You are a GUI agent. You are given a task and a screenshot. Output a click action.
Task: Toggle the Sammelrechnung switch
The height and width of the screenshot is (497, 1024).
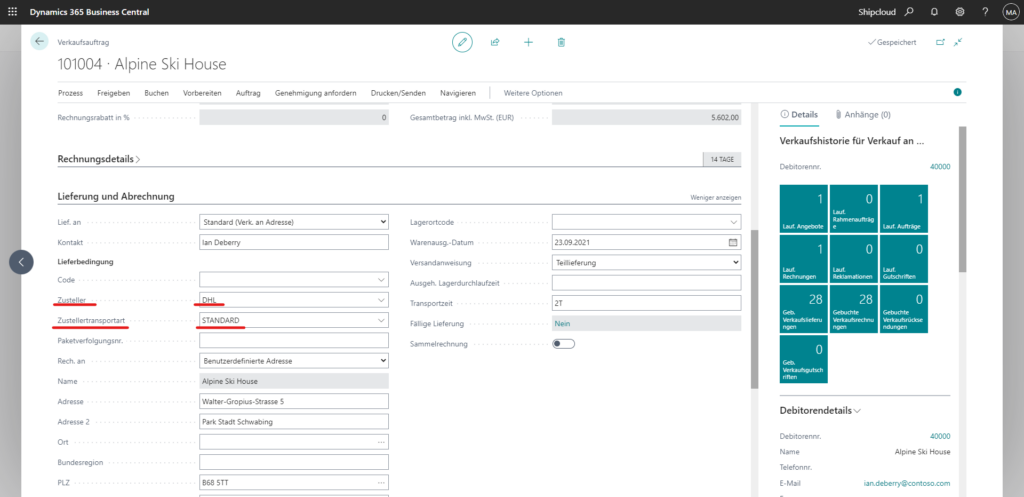(x=564, y=343)
